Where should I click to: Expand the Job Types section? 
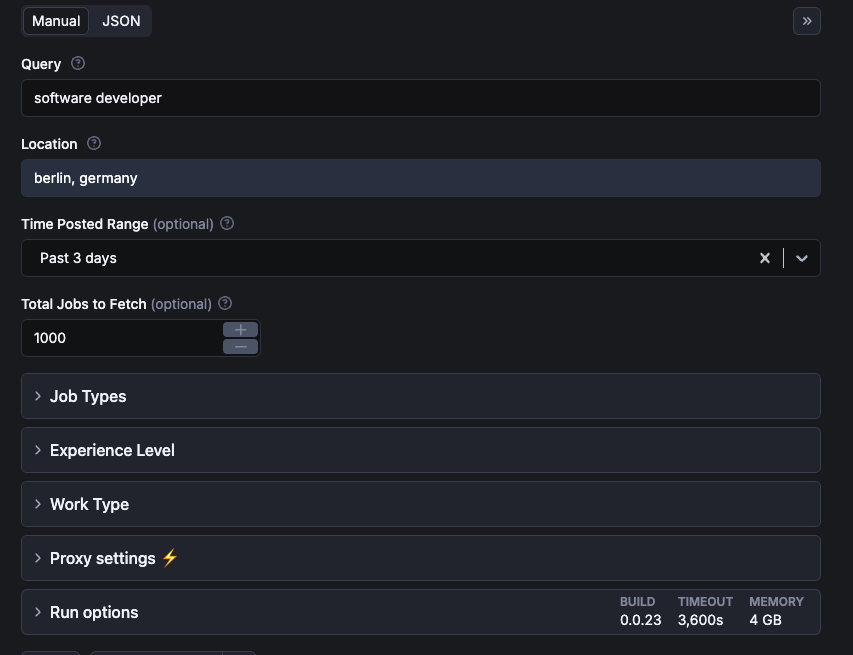[x=421, y=396]
